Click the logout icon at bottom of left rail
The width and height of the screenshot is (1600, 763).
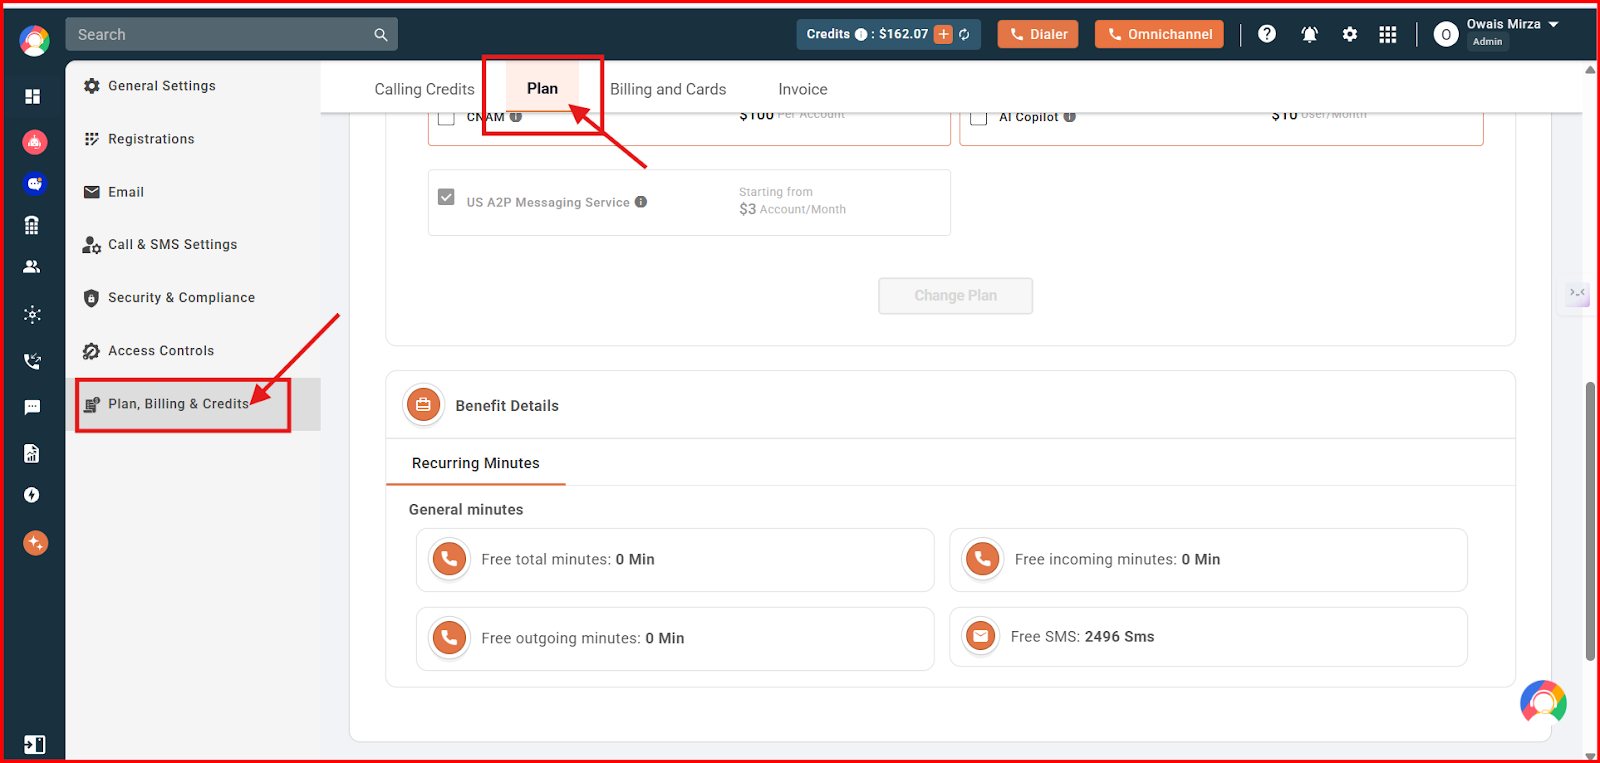click(34, 744)
